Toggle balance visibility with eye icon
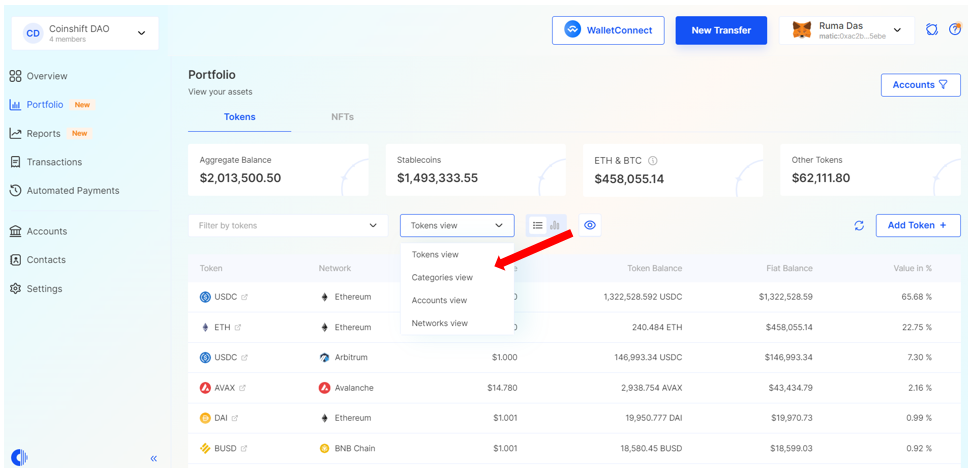The width and height of the screenshot is (971, 471). click(590, 225)
